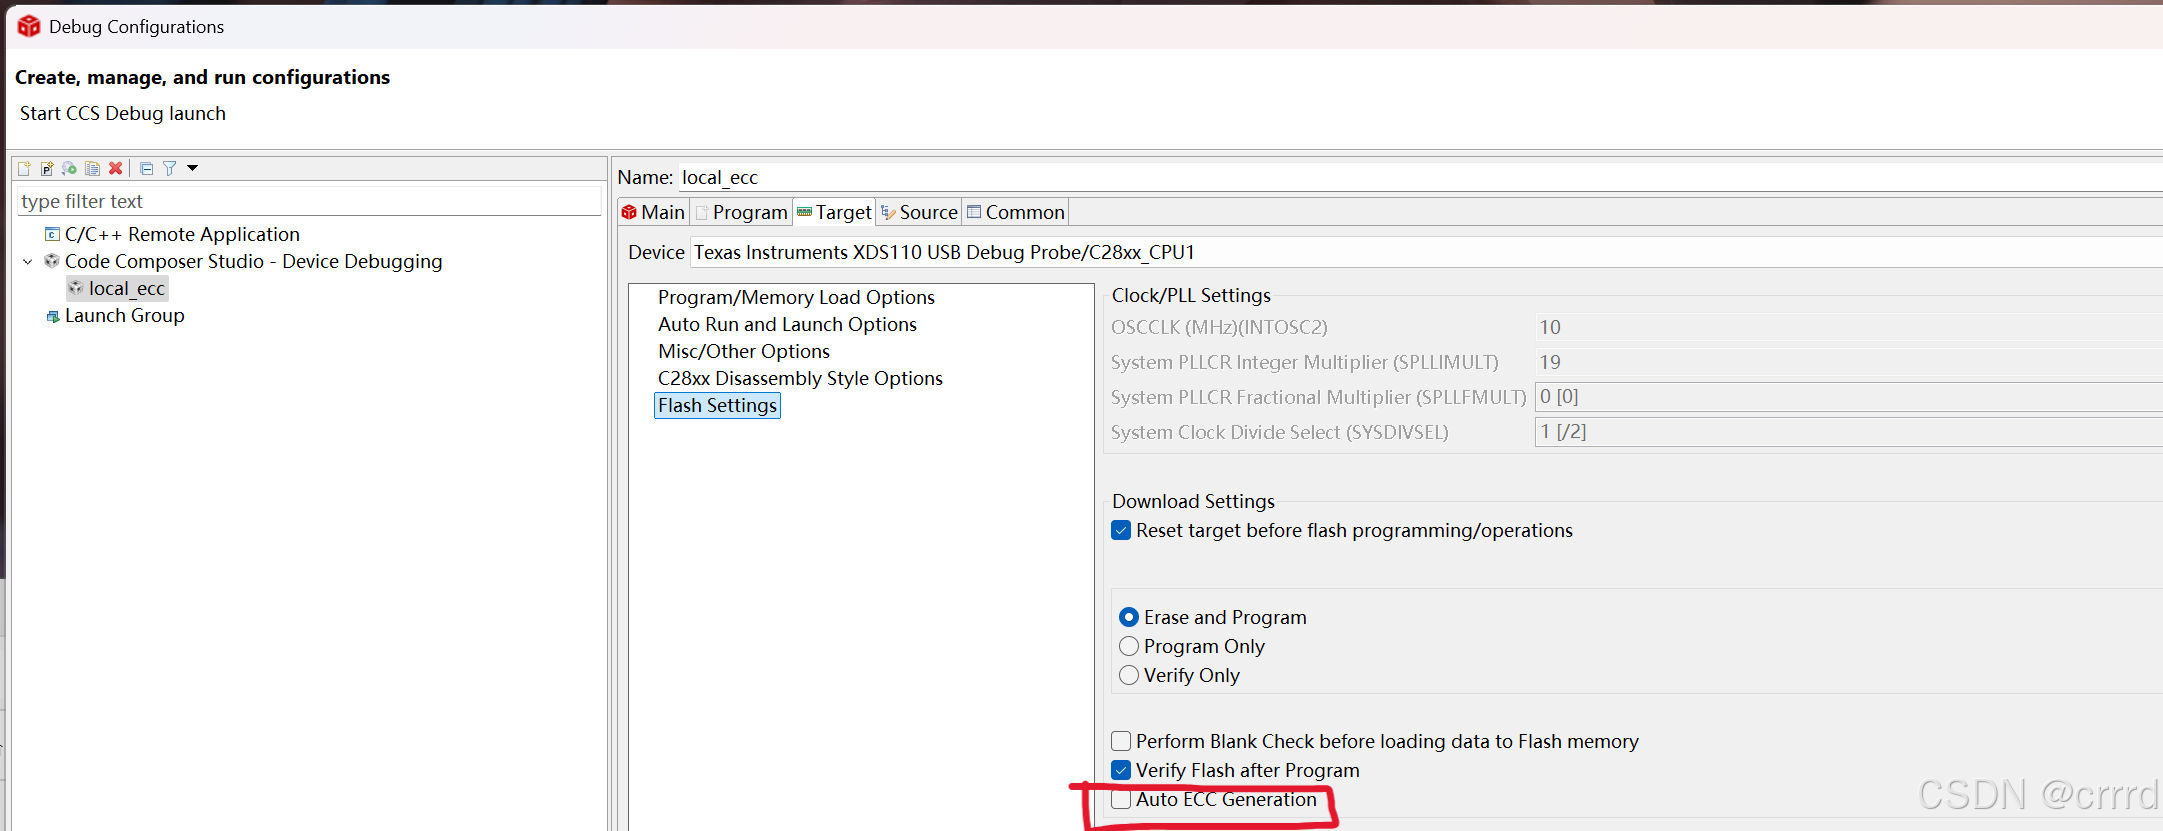This screenshot has height=831, width=2163.
Task: Click the OSCCLK value field showing 10
Action: [1849, 327]
